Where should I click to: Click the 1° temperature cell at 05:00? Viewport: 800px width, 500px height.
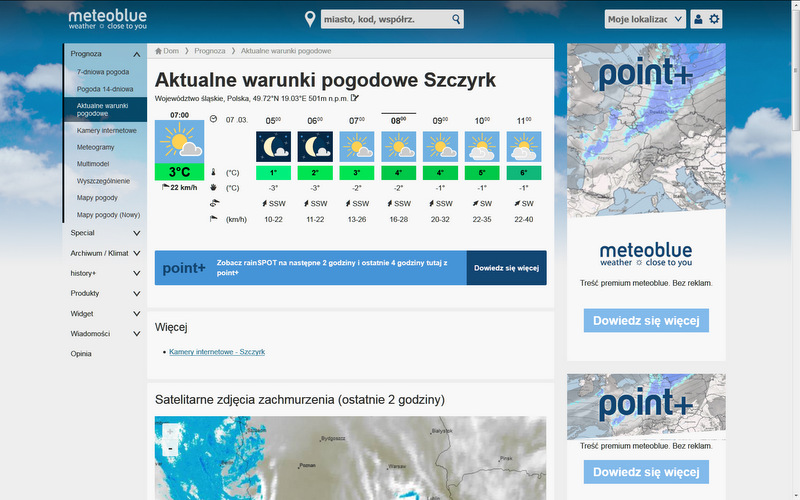click(273, 173)
